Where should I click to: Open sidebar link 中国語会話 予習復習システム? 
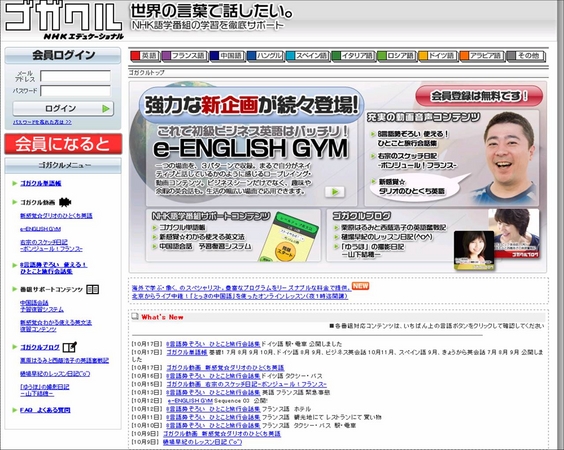42,306
